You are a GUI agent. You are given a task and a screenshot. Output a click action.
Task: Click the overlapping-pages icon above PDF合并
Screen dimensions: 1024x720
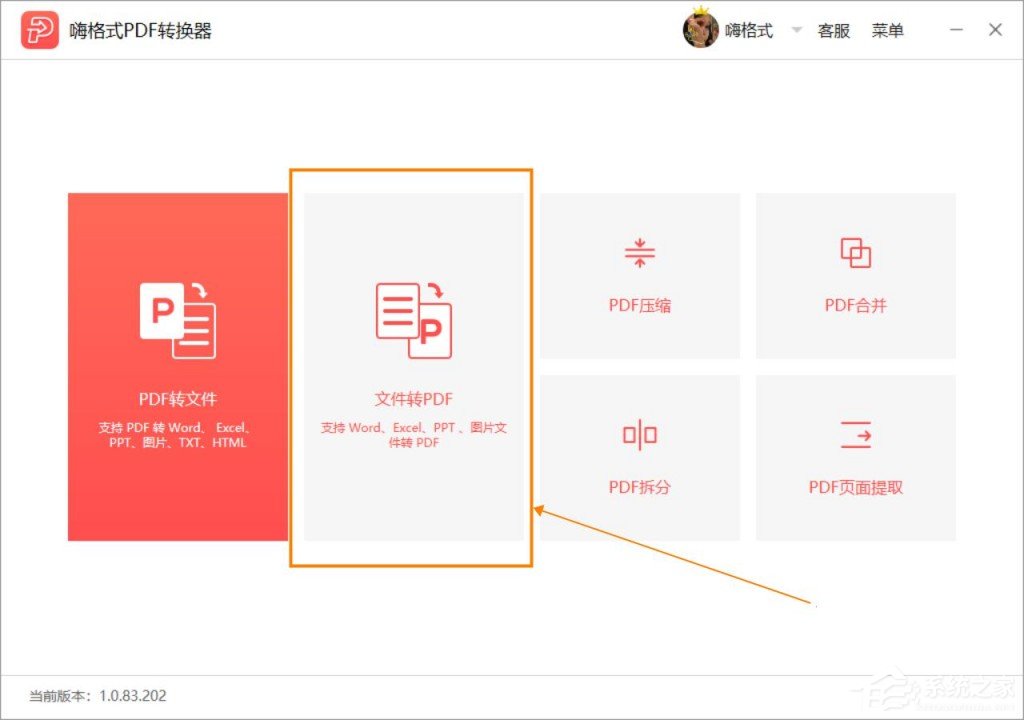[858, 253]
